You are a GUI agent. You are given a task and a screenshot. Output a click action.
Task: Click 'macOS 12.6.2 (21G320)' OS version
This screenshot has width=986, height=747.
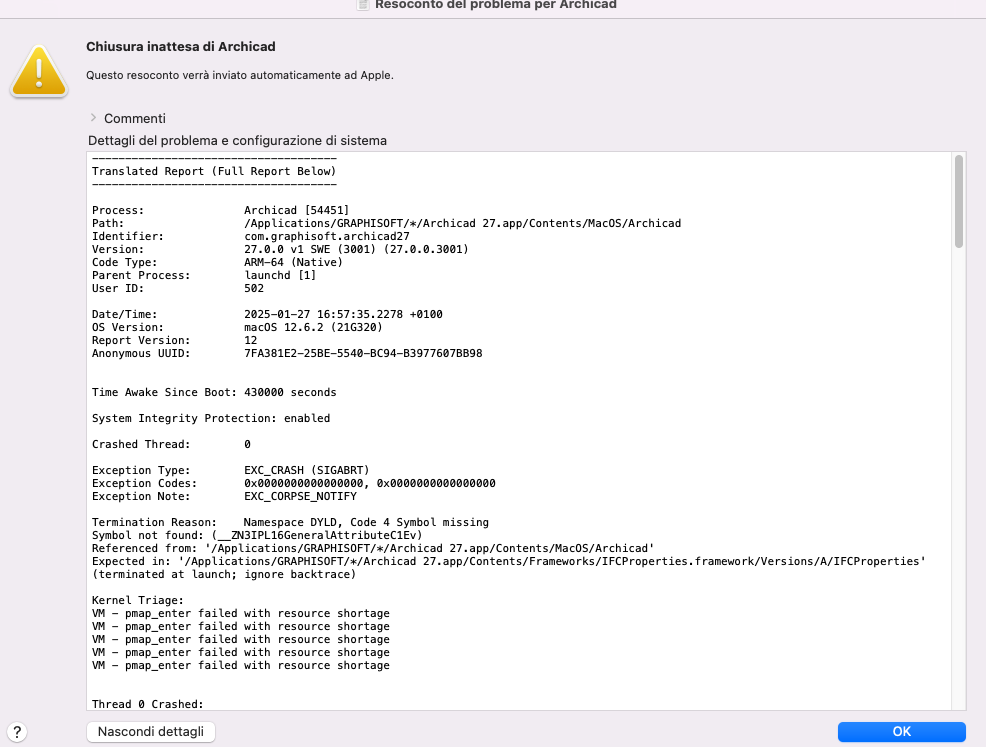coord(313,327)
